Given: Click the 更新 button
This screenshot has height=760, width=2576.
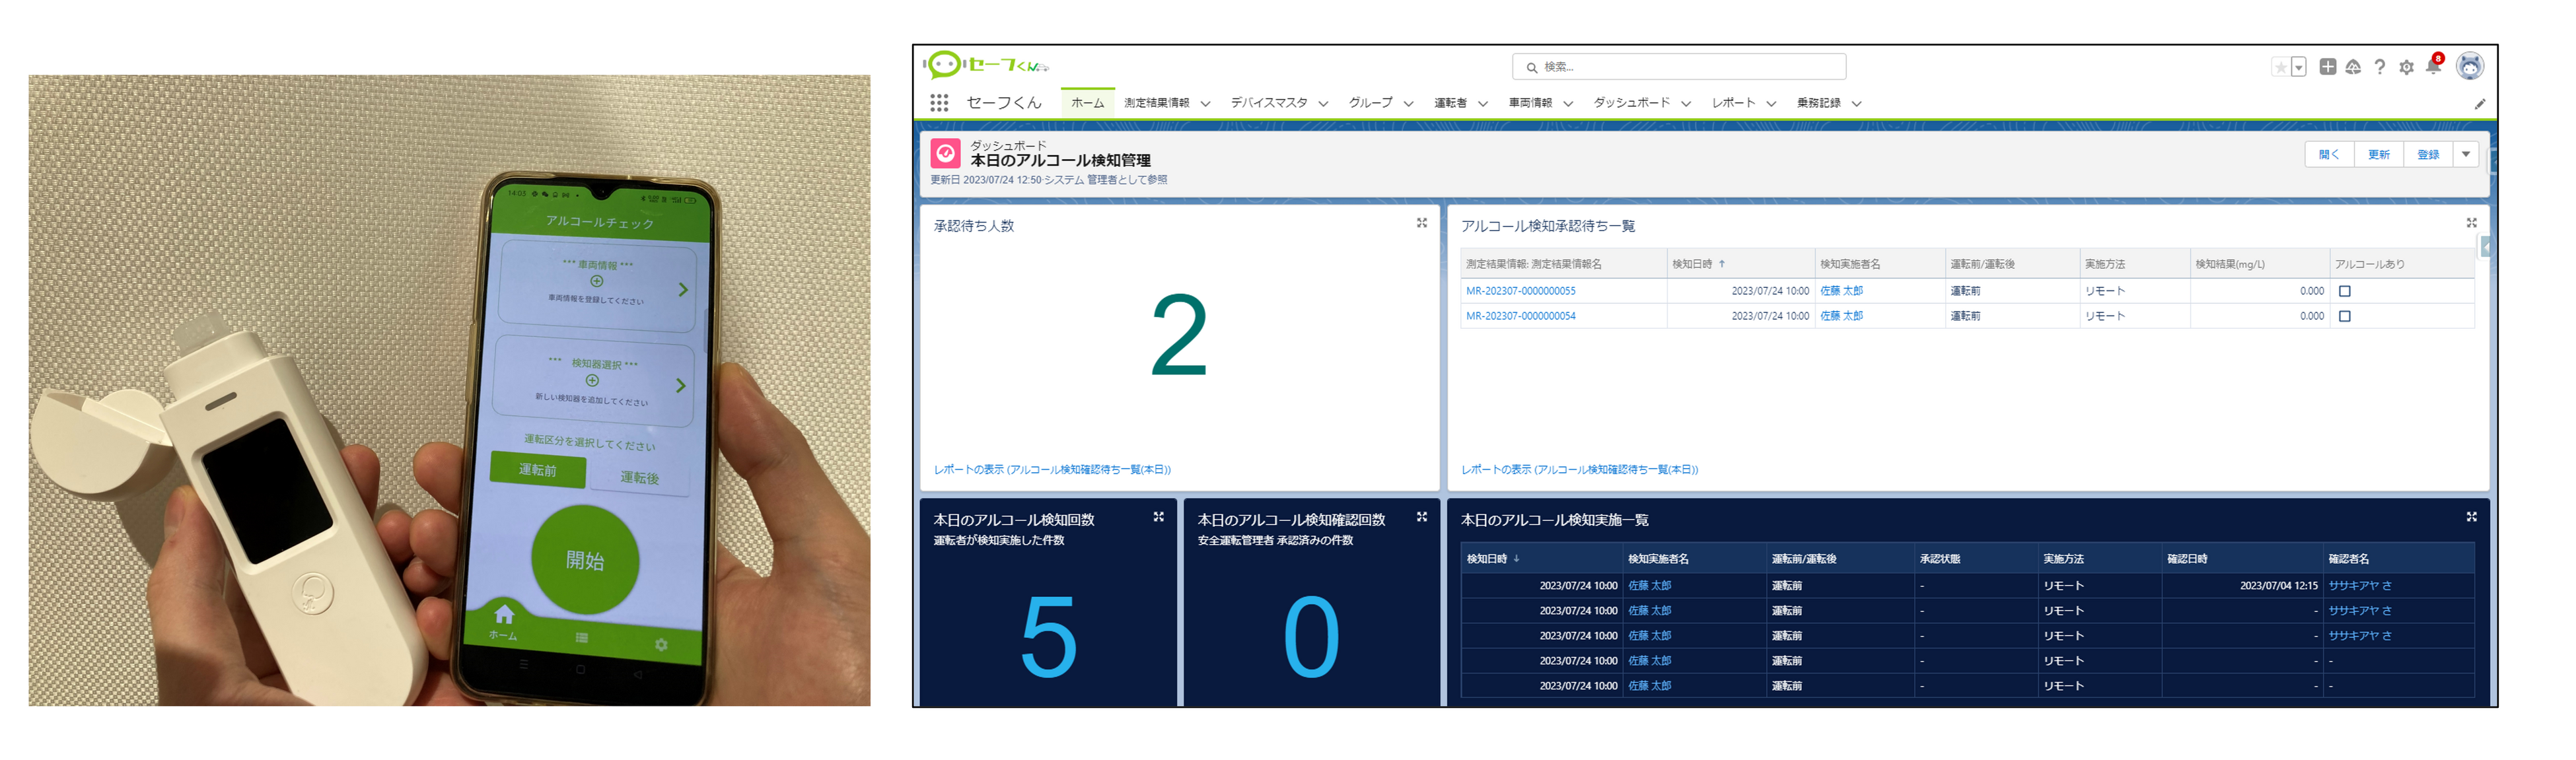Looking at the screenshot, I should [2378, 154].
